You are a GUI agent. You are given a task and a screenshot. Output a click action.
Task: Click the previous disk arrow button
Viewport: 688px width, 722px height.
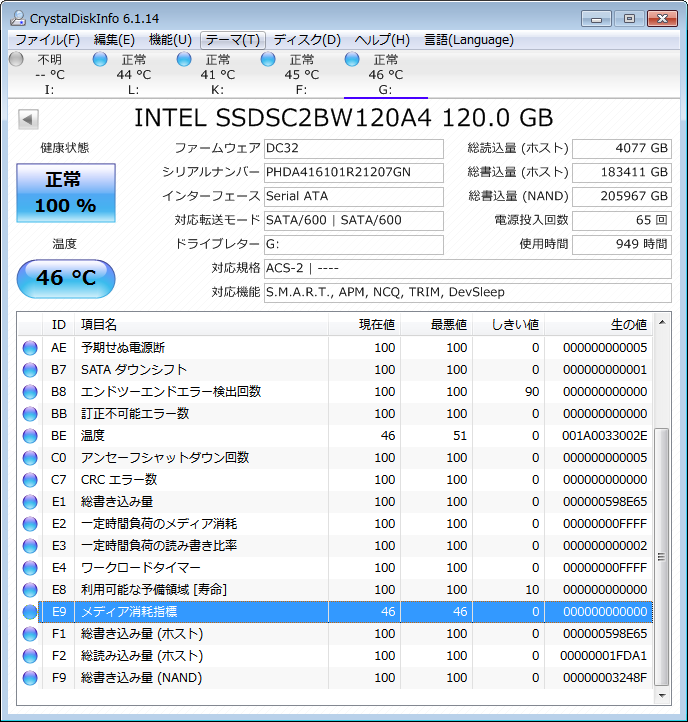(x=28, y=120)
